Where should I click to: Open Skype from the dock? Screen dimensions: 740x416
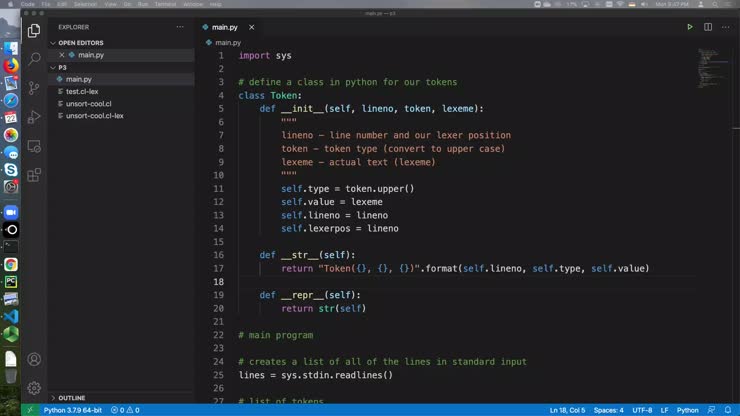[x=11, y=170]
